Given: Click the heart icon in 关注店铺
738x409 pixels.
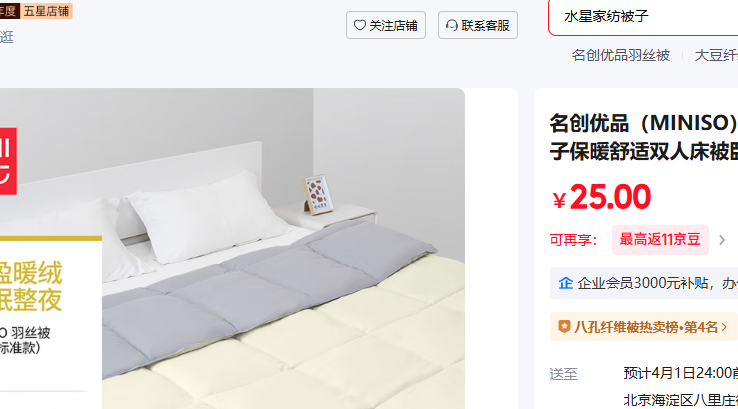Looking at the screenshot, I should [360, 25].
